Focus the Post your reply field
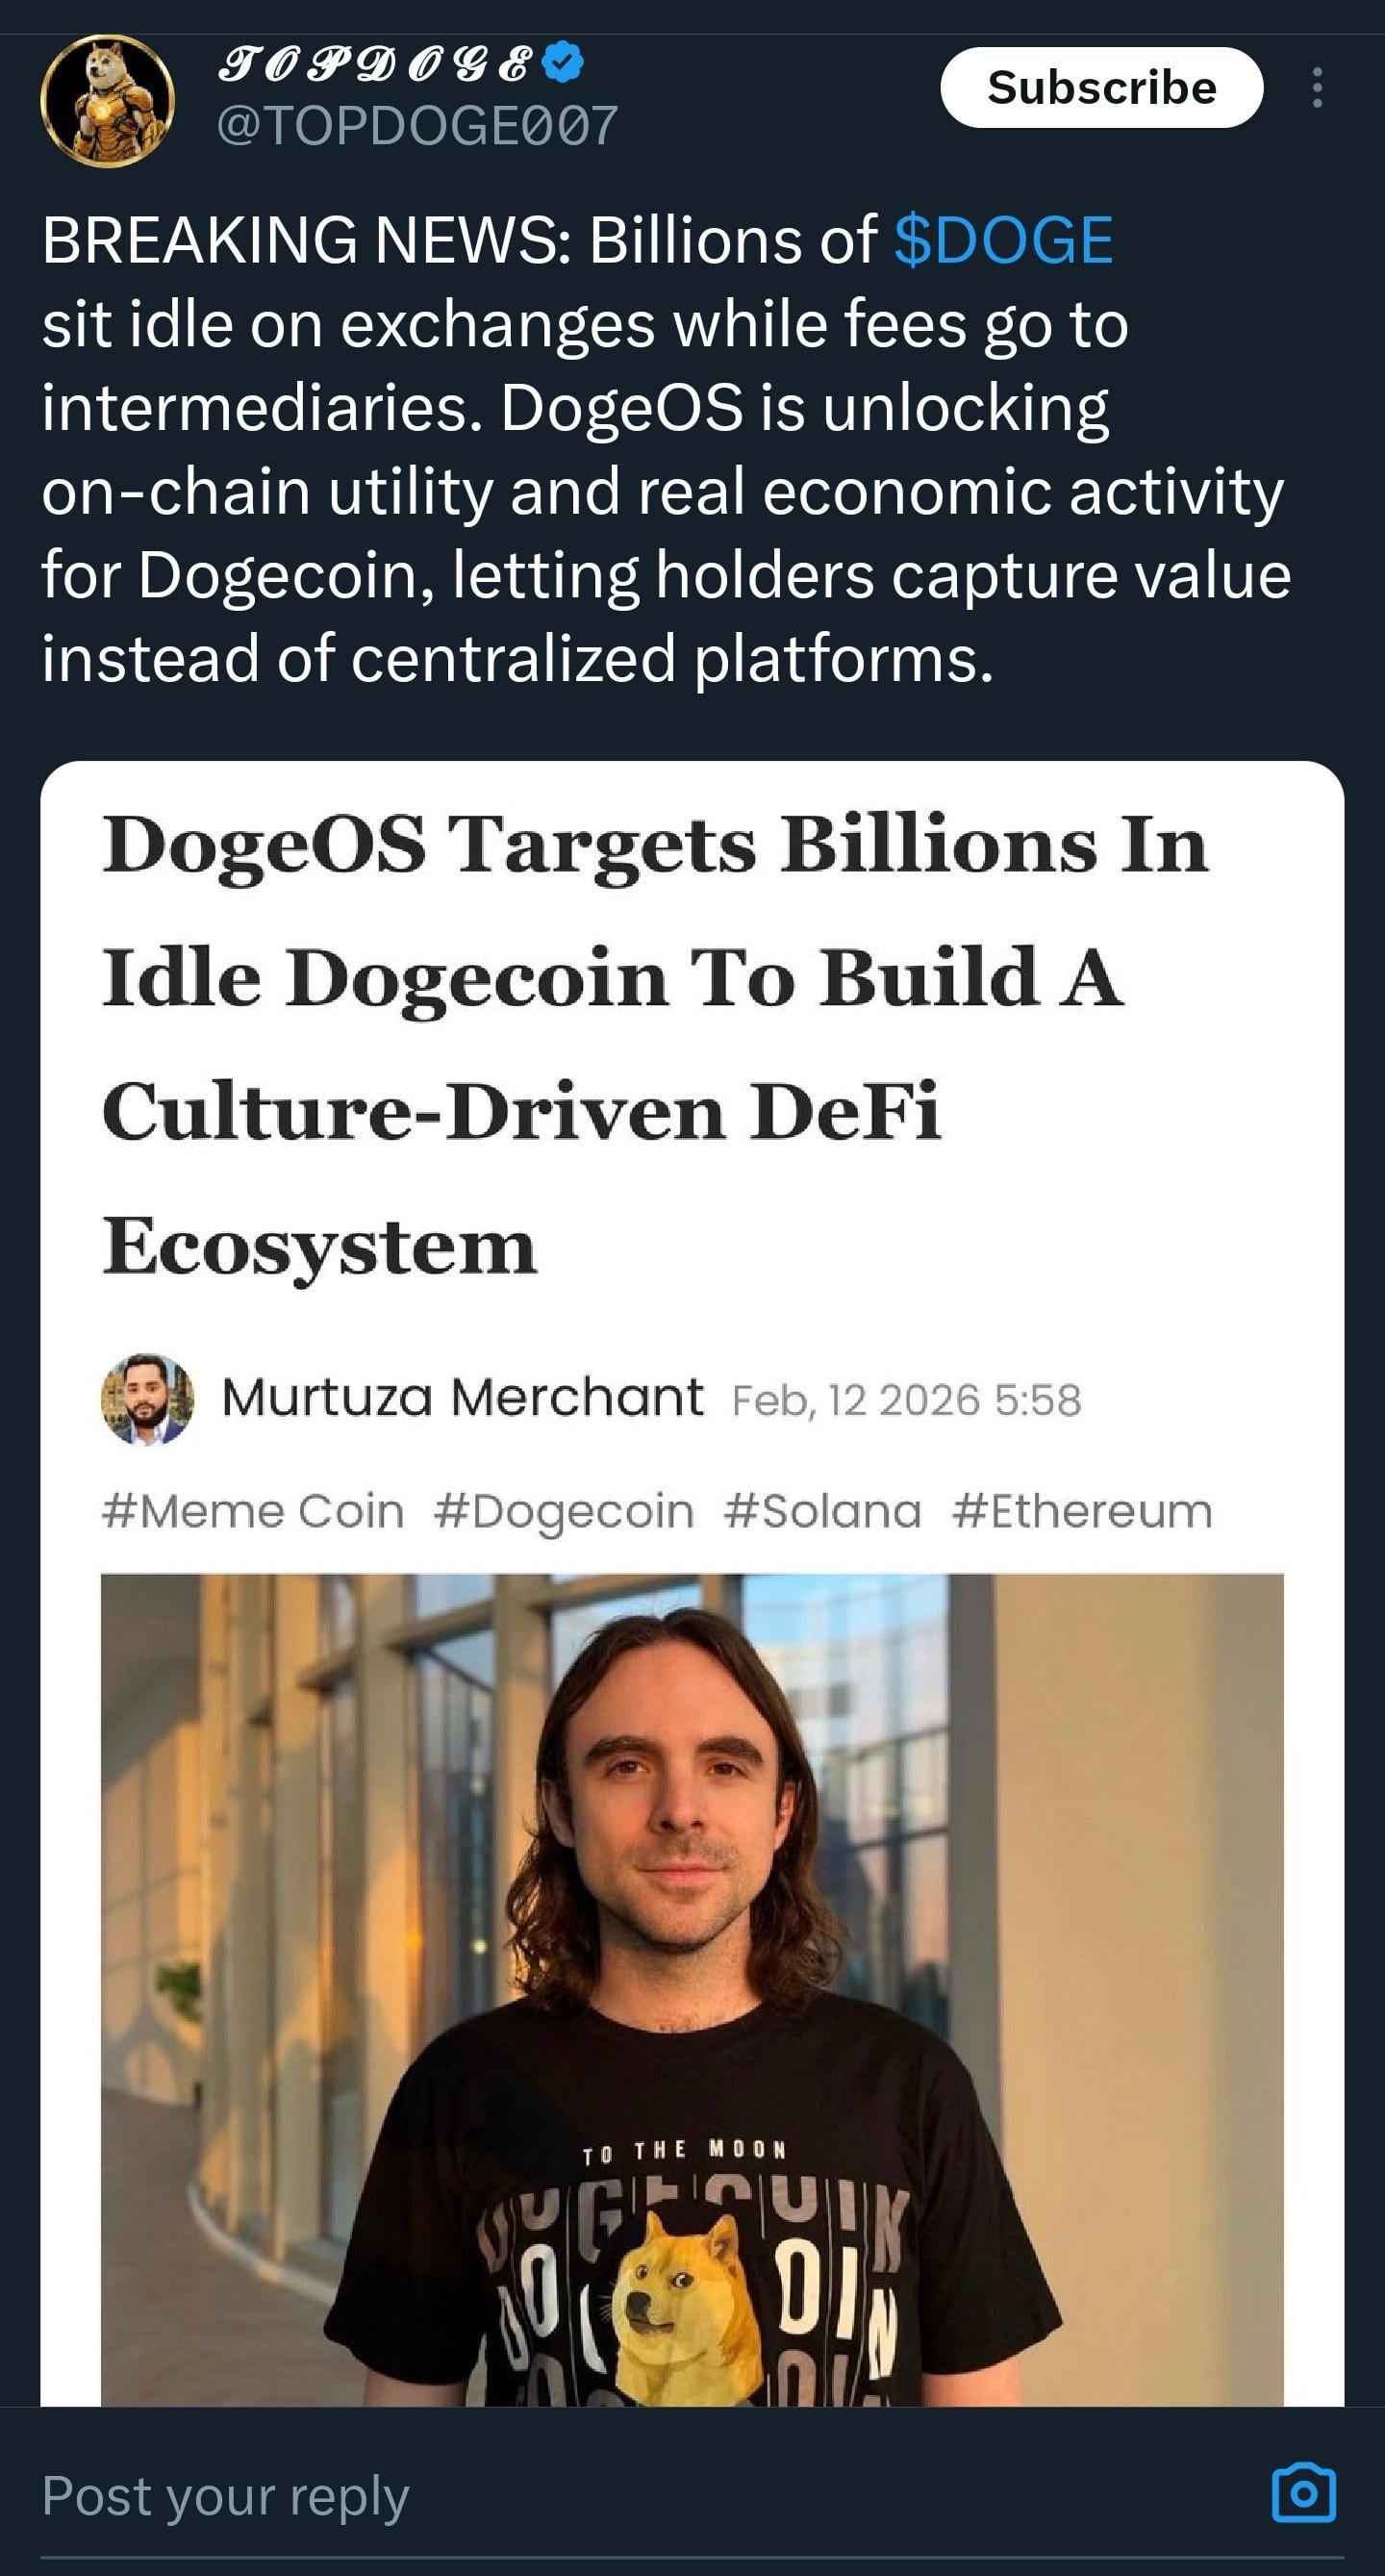Image resolution: width=1385 pixels, height=2576 pixels. [600, 2496]
